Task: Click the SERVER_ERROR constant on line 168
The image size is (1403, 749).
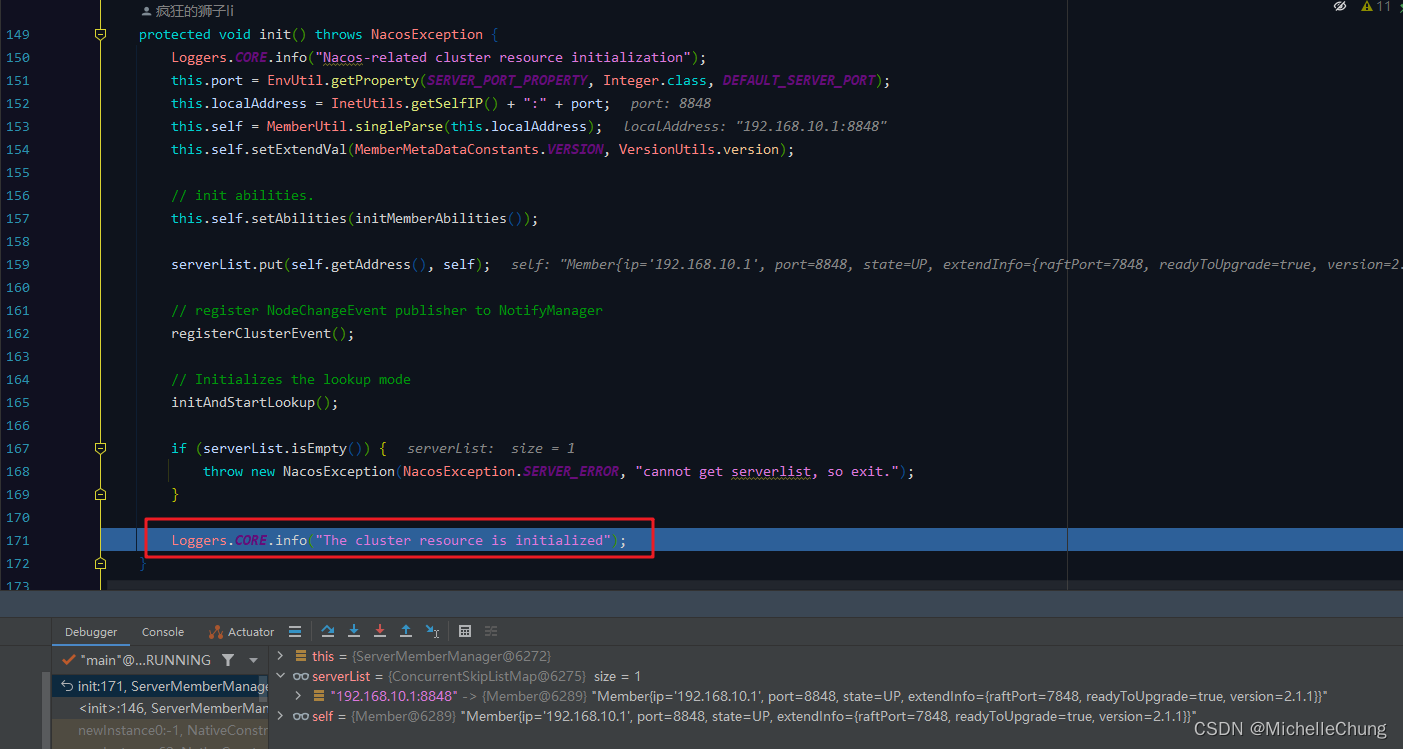Action: (571, 471)
